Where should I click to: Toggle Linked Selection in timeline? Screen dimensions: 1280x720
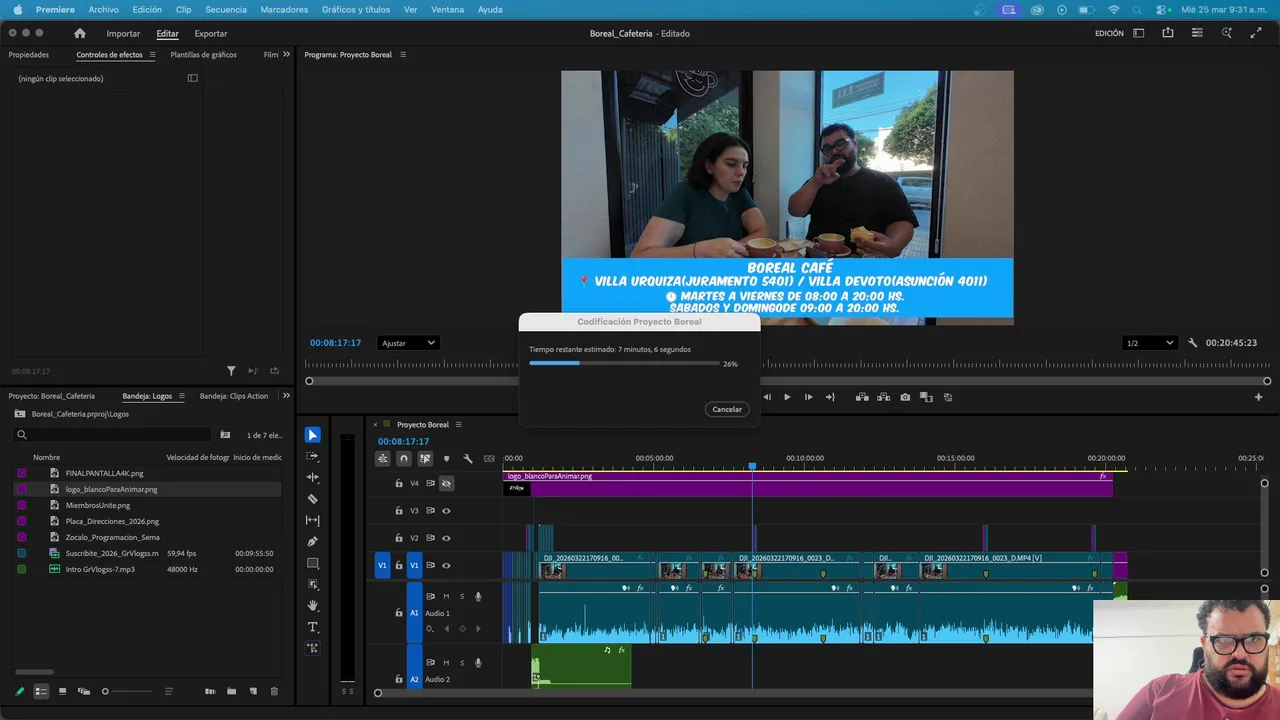click(x=425, y=459)
